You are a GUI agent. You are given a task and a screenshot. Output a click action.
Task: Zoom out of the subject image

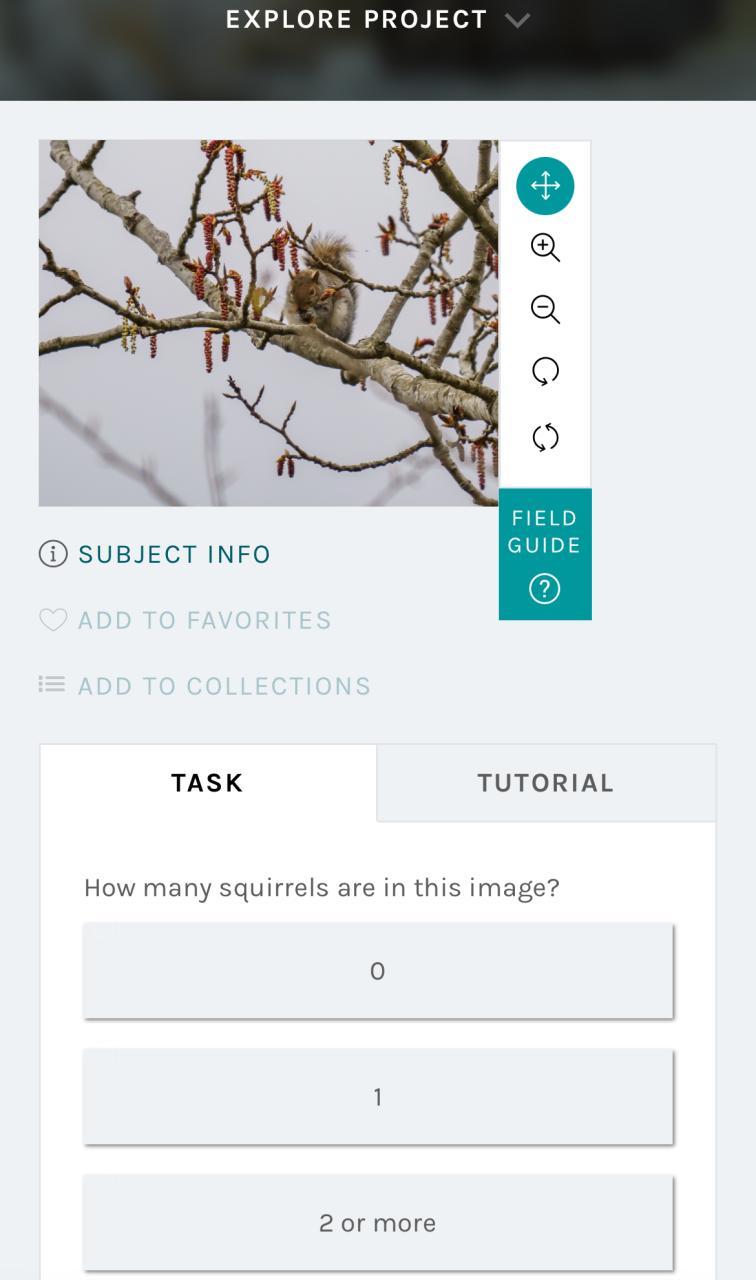point(545,310)
